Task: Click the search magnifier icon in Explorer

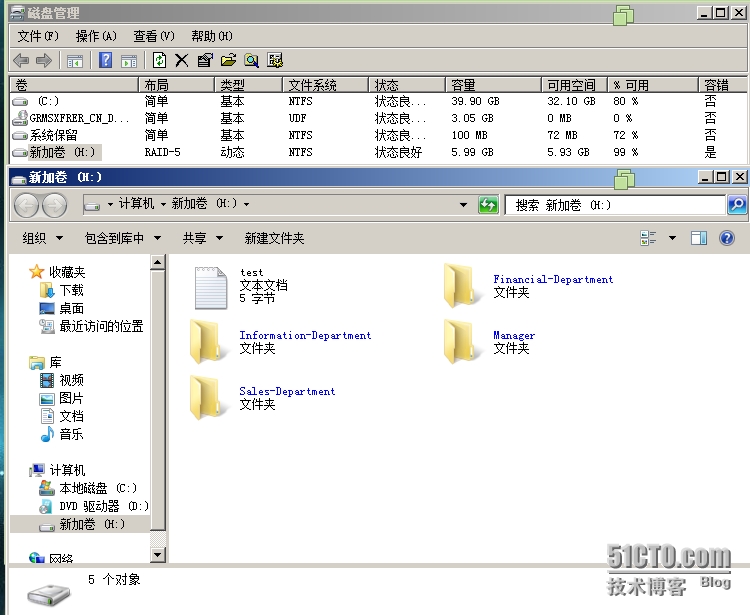Action: pos(736,205)
